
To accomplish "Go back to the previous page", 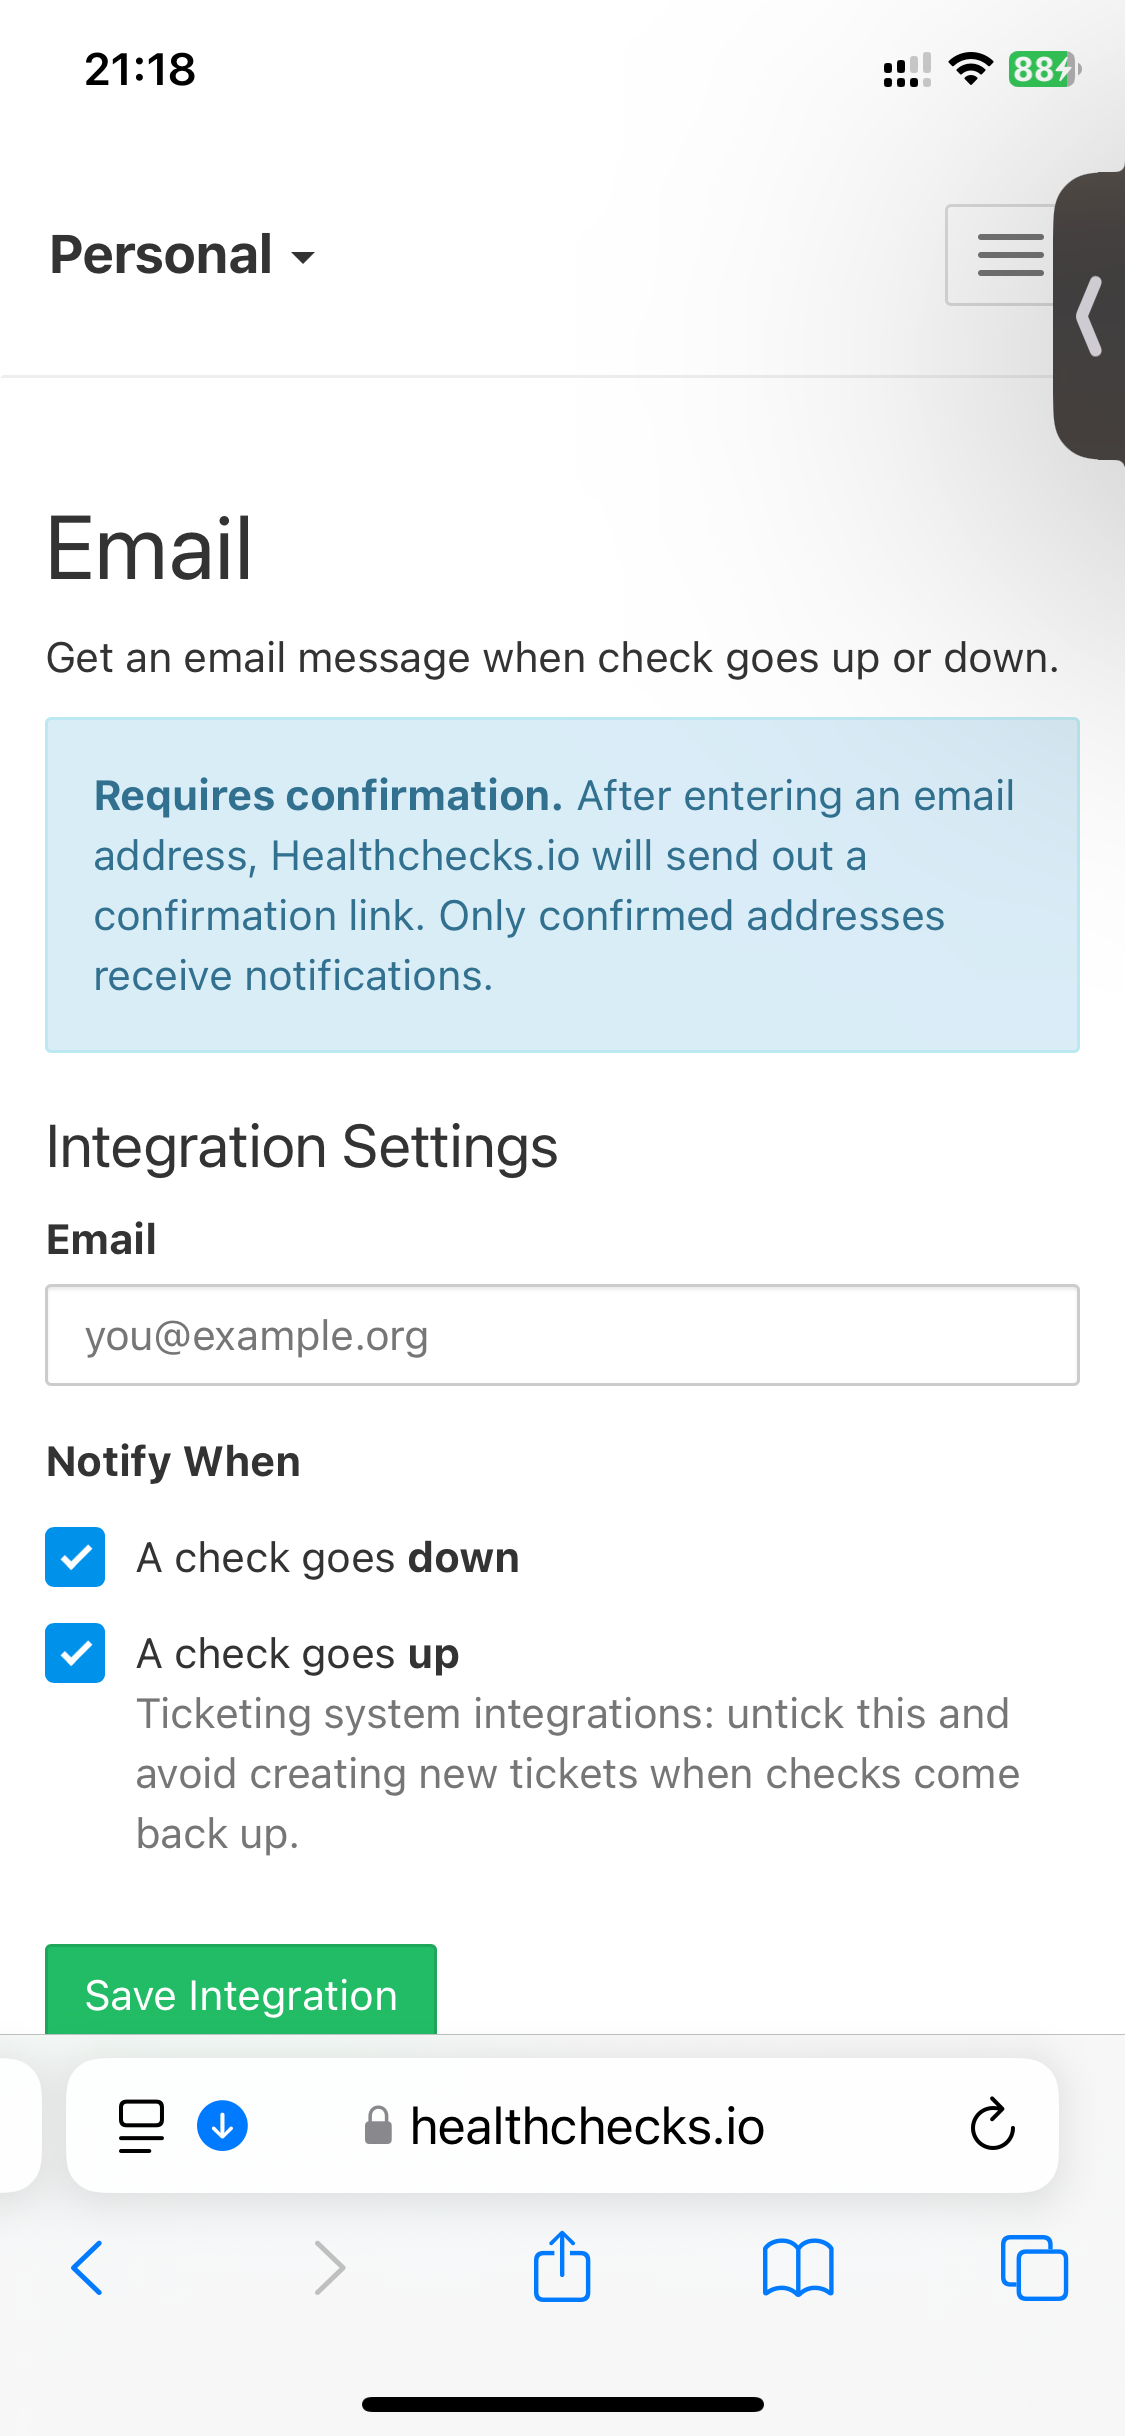I will click(88, 2267).
